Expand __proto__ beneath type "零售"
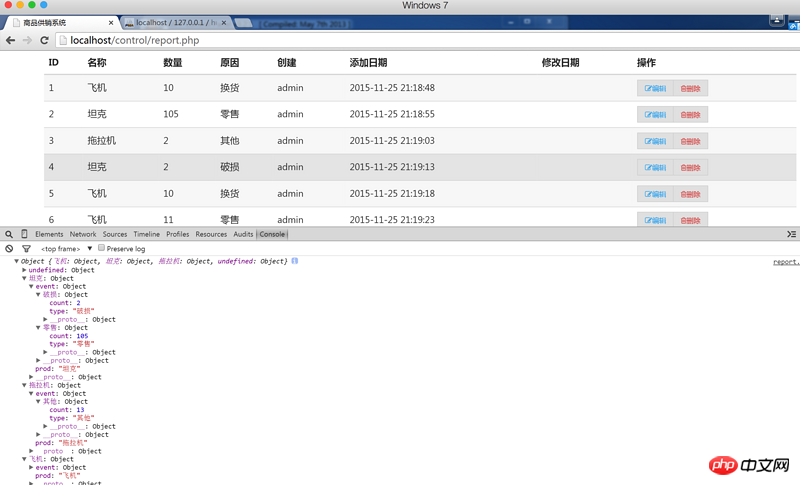800x485 pixels. [x=45, y=352]
